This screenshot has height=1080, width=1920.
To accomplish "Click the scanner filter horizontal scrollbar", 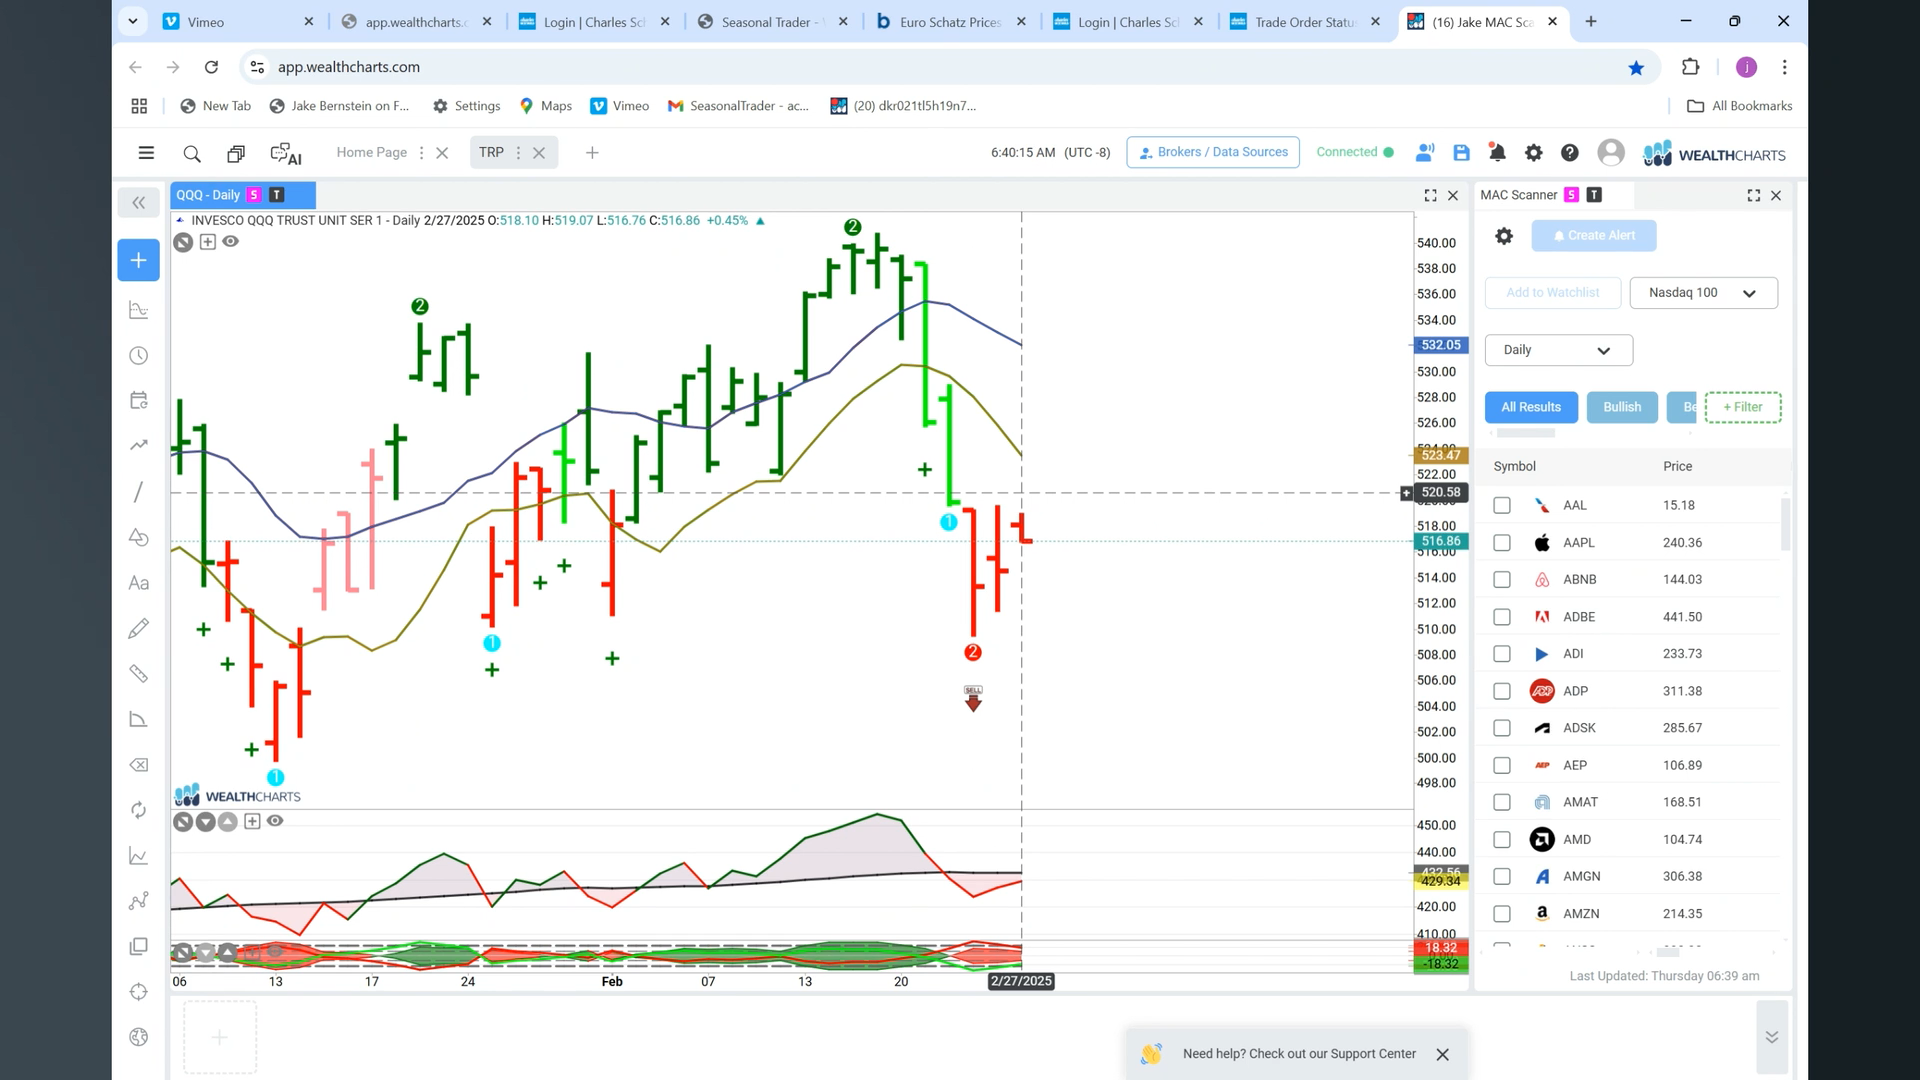I will 1525,433.
